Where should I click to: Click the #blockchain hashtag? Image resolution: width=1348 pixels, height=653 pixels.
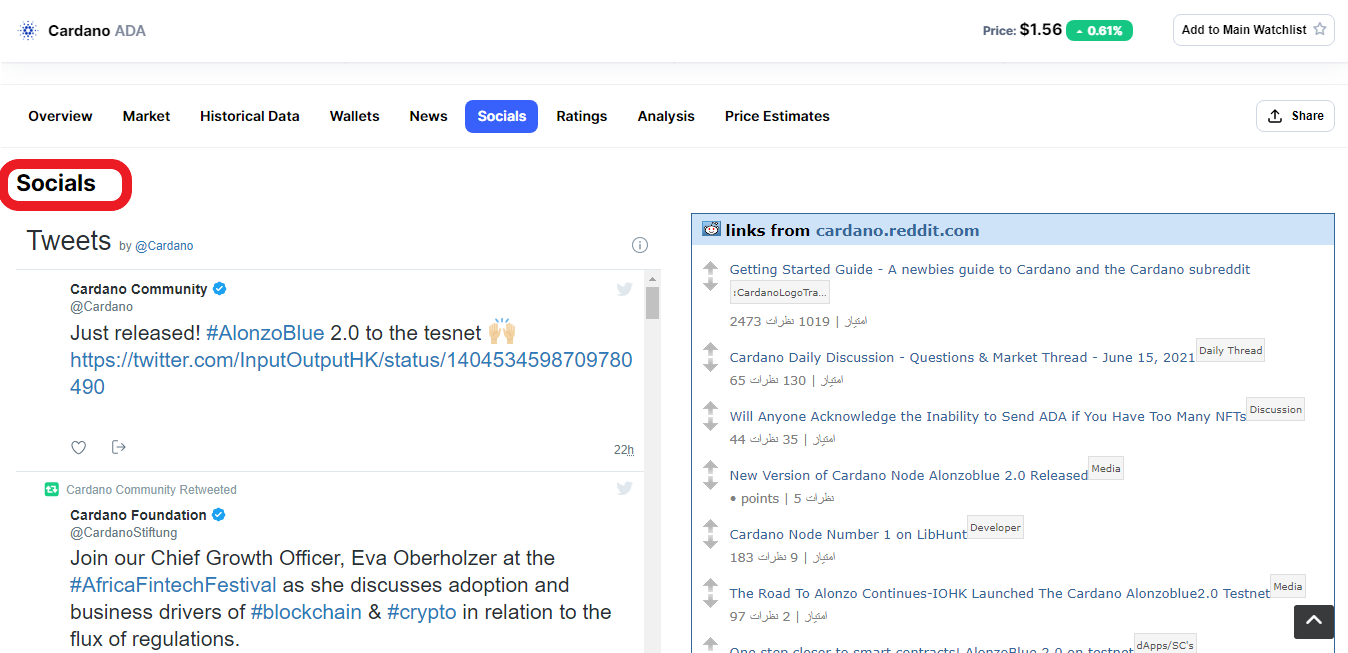coord(306,612)
